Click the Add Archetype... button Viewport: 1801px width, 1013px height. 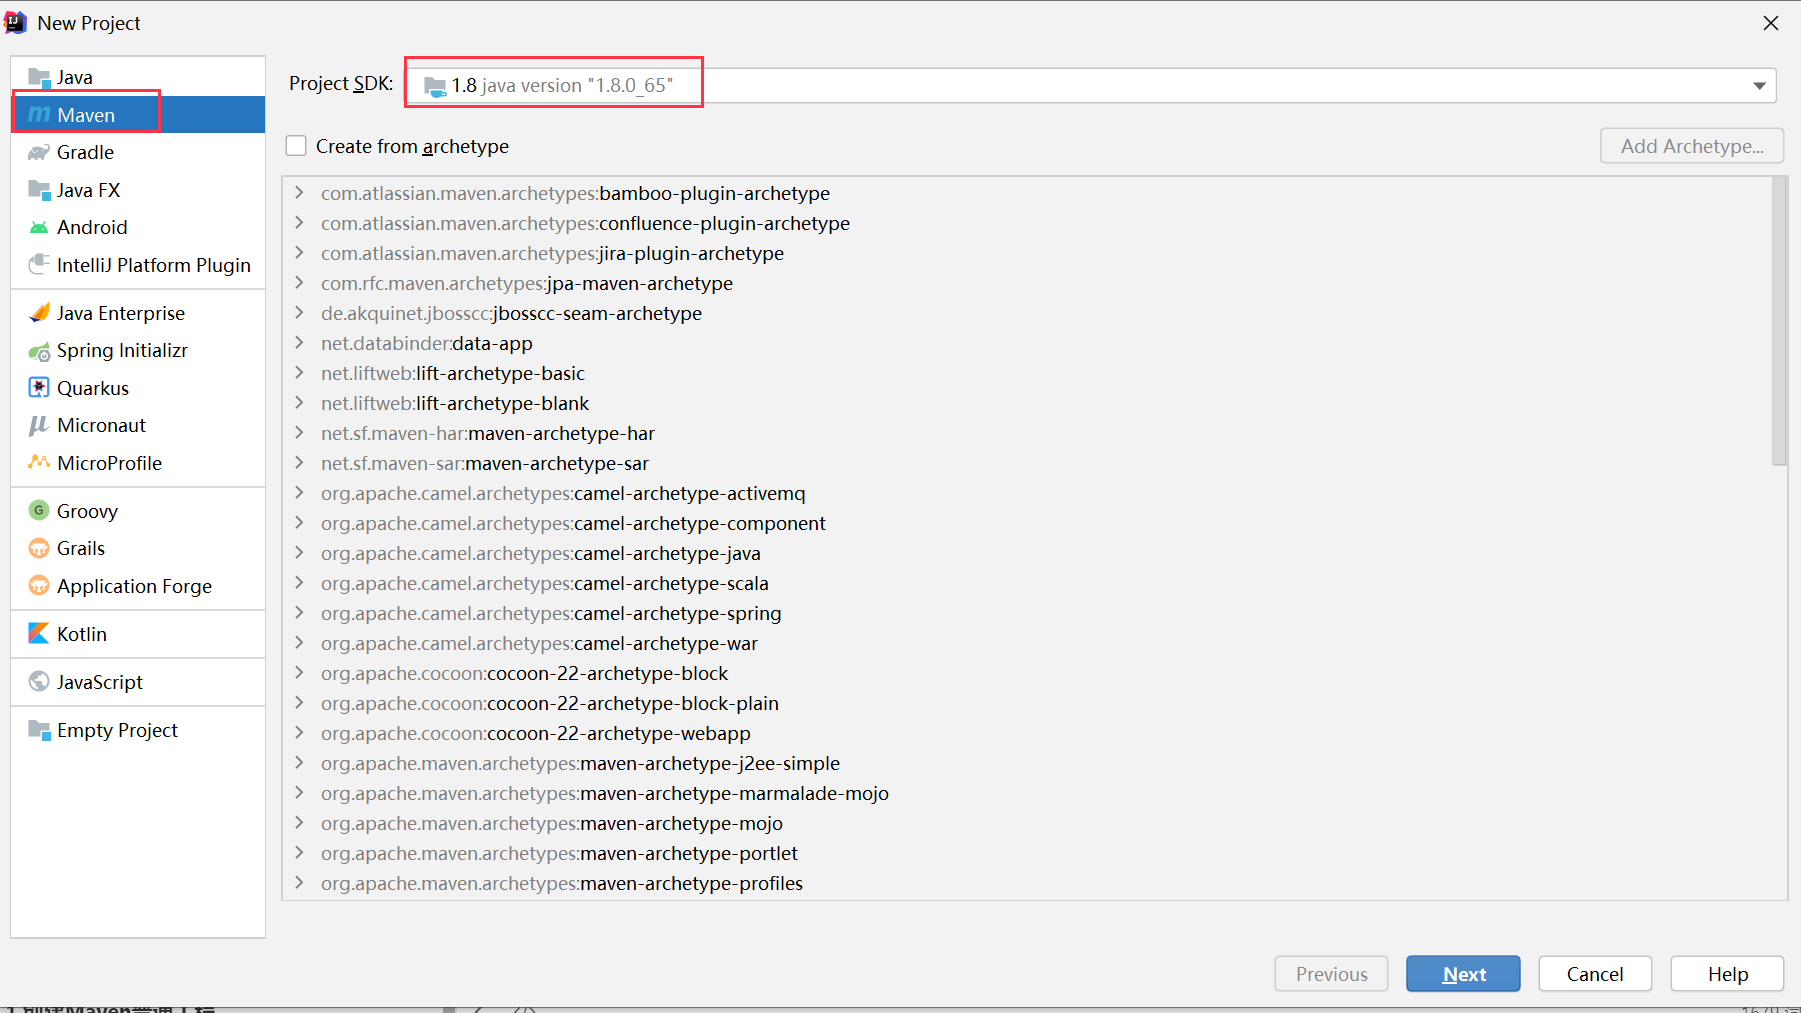pyautogui.click(x=1692, y=146)
